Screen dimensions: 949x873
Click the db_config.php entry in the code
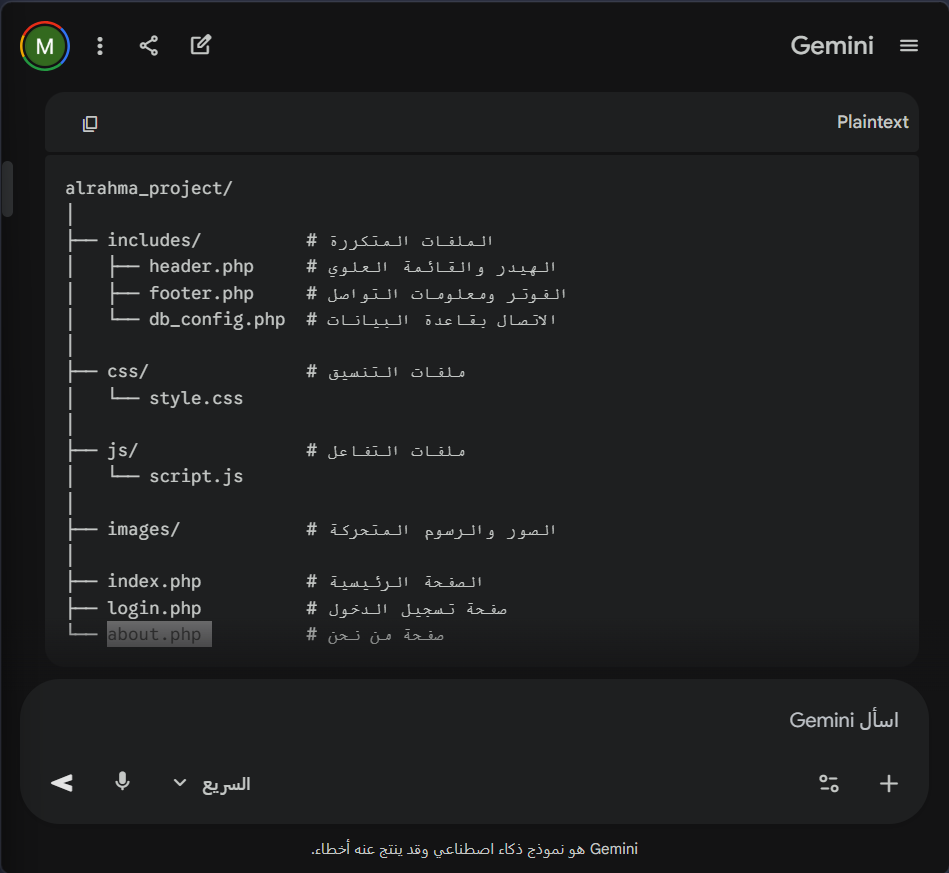217,320
